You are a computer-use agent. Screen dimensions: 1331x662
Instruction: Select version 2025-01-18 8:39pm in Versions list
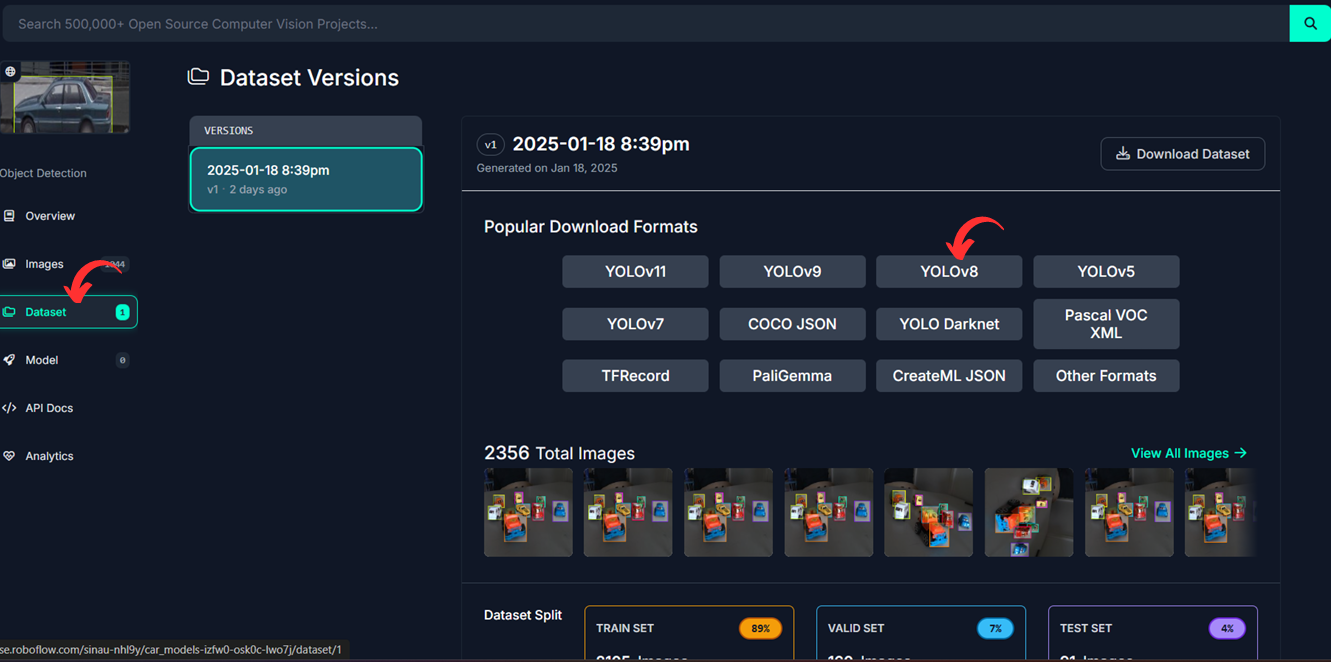pos(306,179)
